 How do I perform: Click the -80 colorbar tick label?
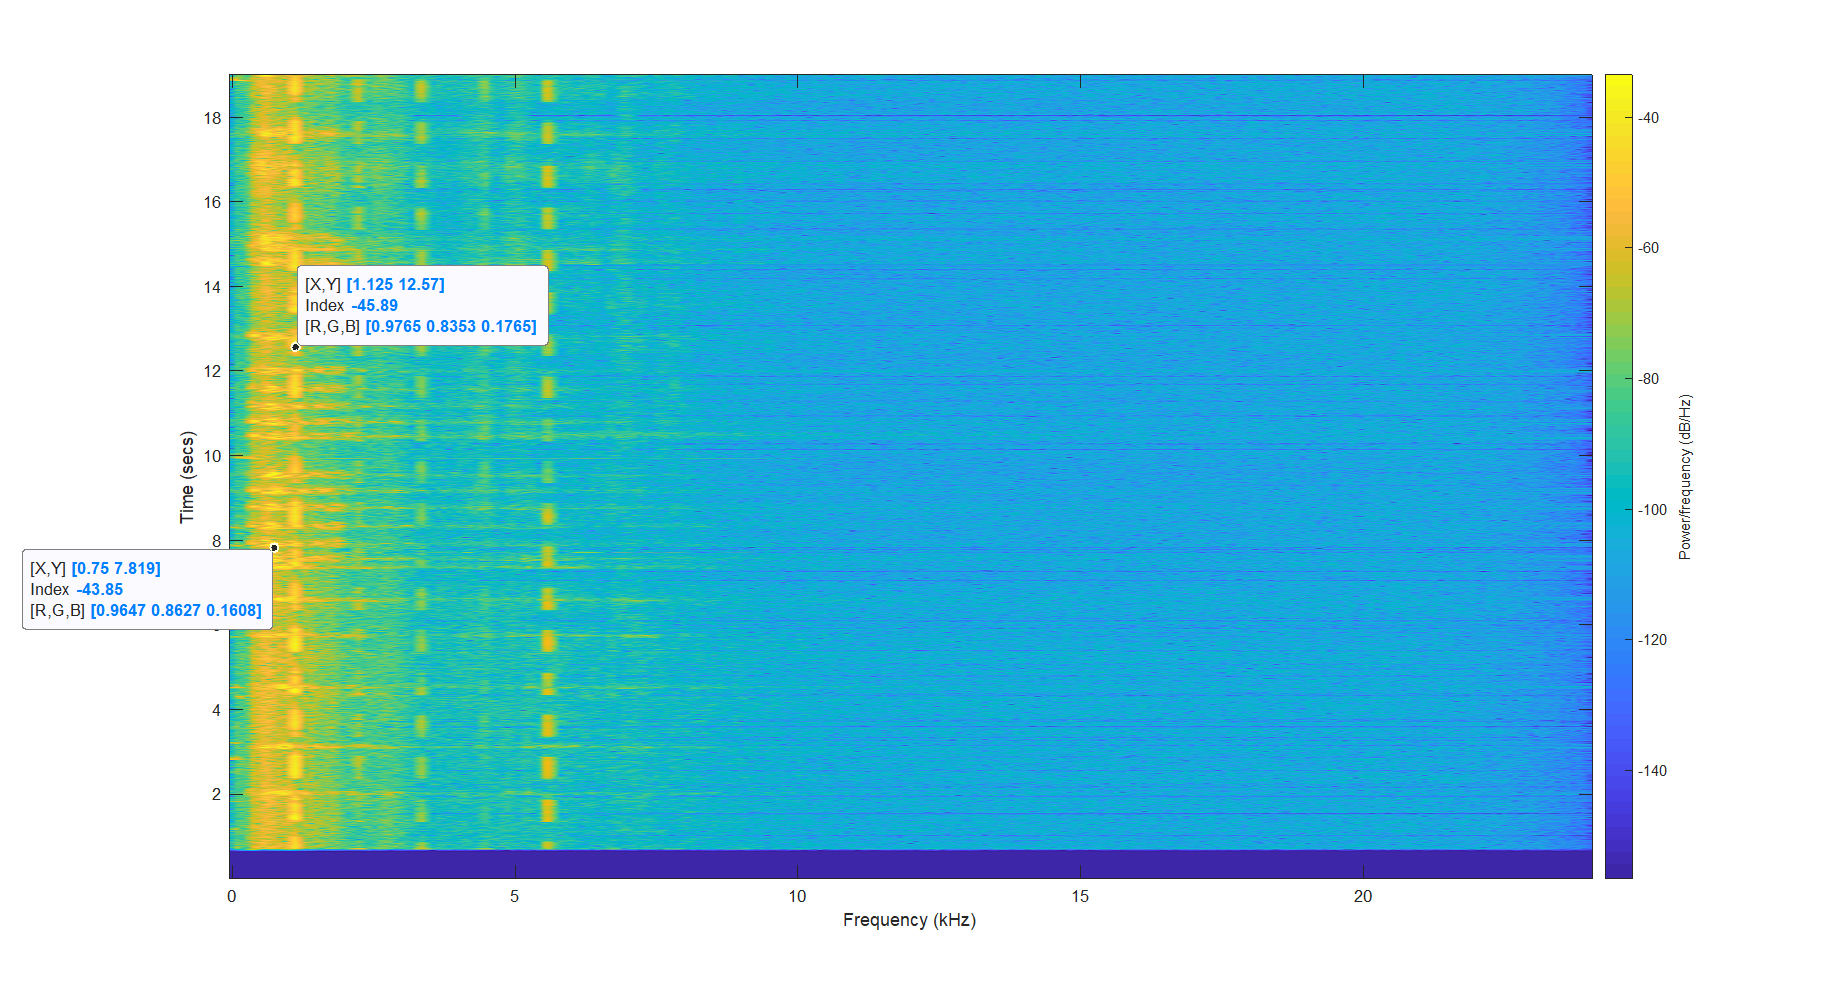[x=1648, y=379]
